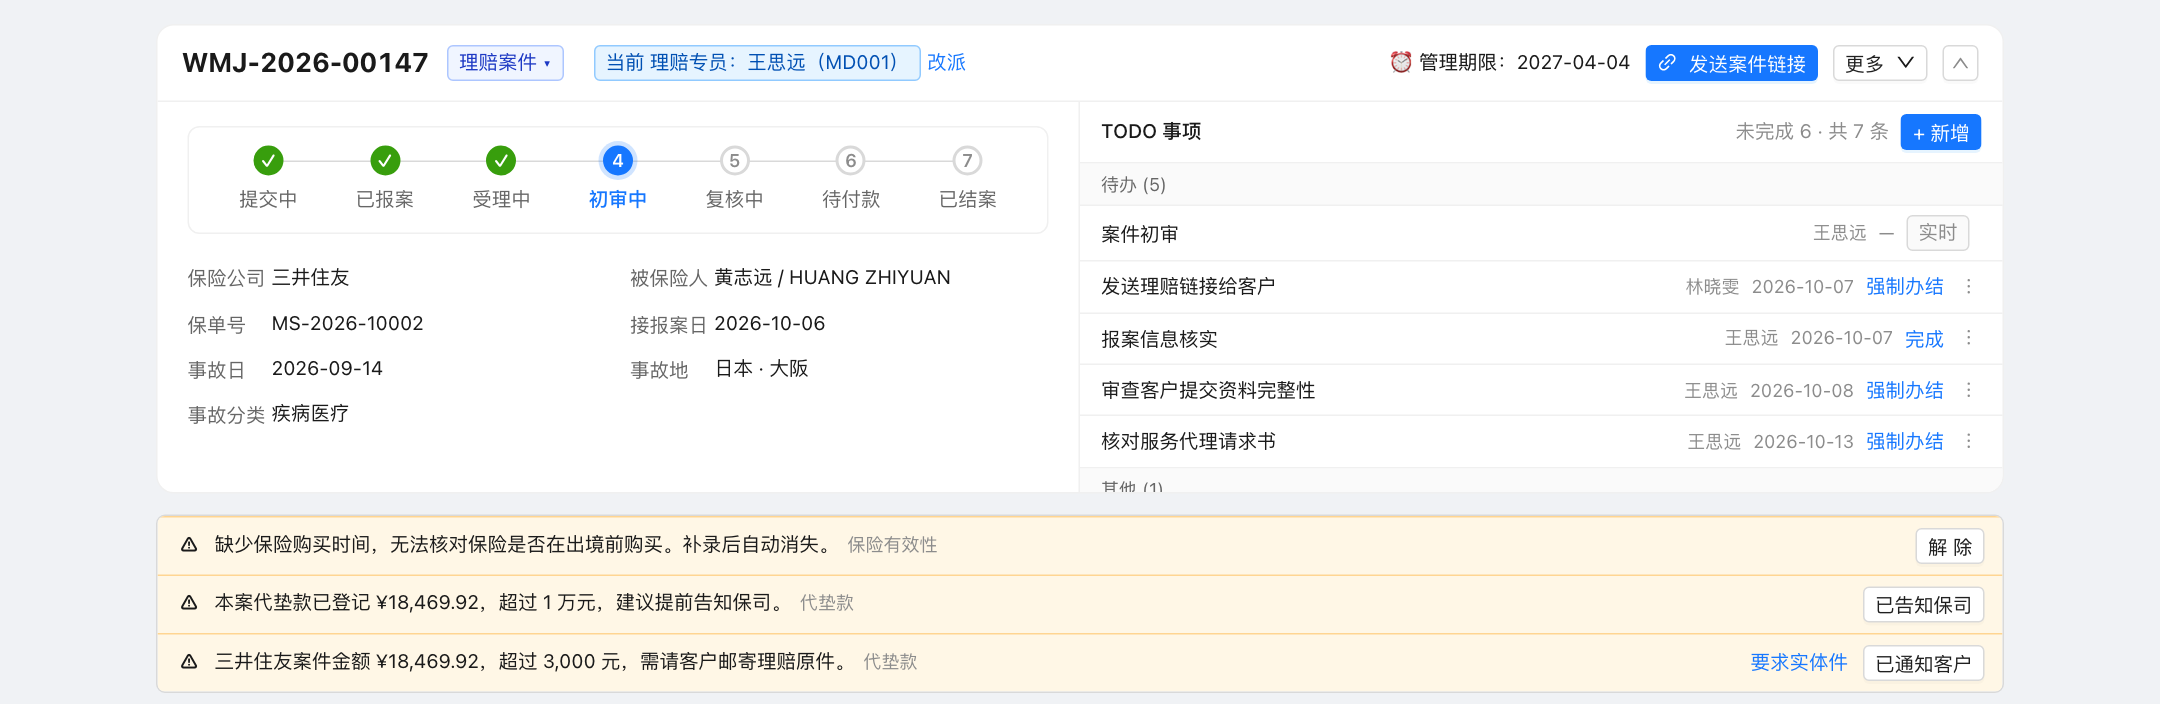Click insurer name 三井住友
This screenshot has width=2160, height=704.
(310, 277)
